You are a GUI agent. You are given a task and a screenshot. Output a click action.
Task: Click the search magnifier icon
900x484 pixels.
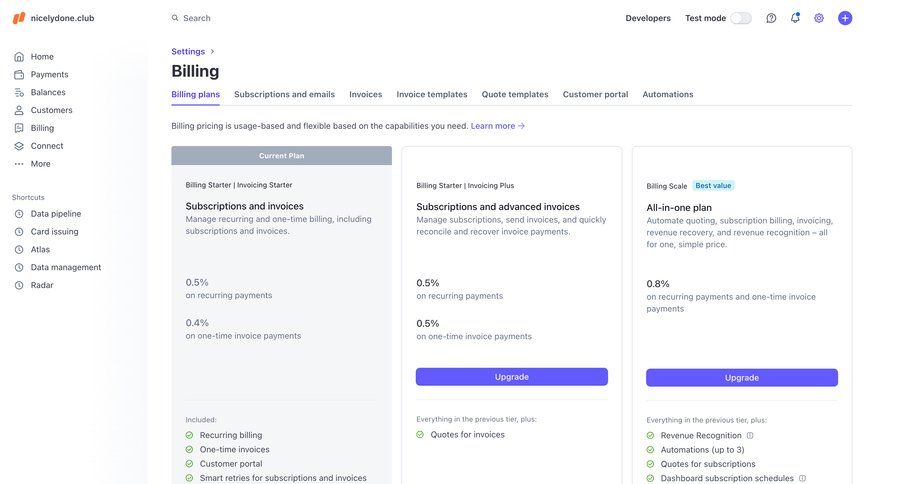point(175,18)
